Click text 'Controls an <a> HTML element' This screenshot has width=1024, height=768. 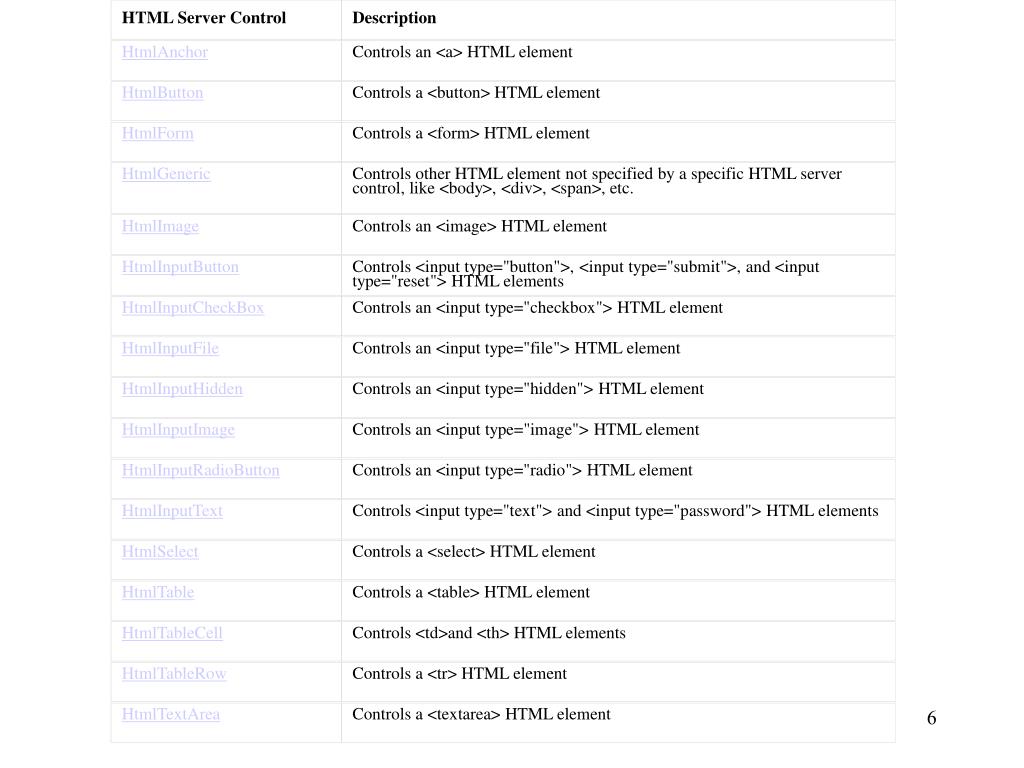pos(462,52)
